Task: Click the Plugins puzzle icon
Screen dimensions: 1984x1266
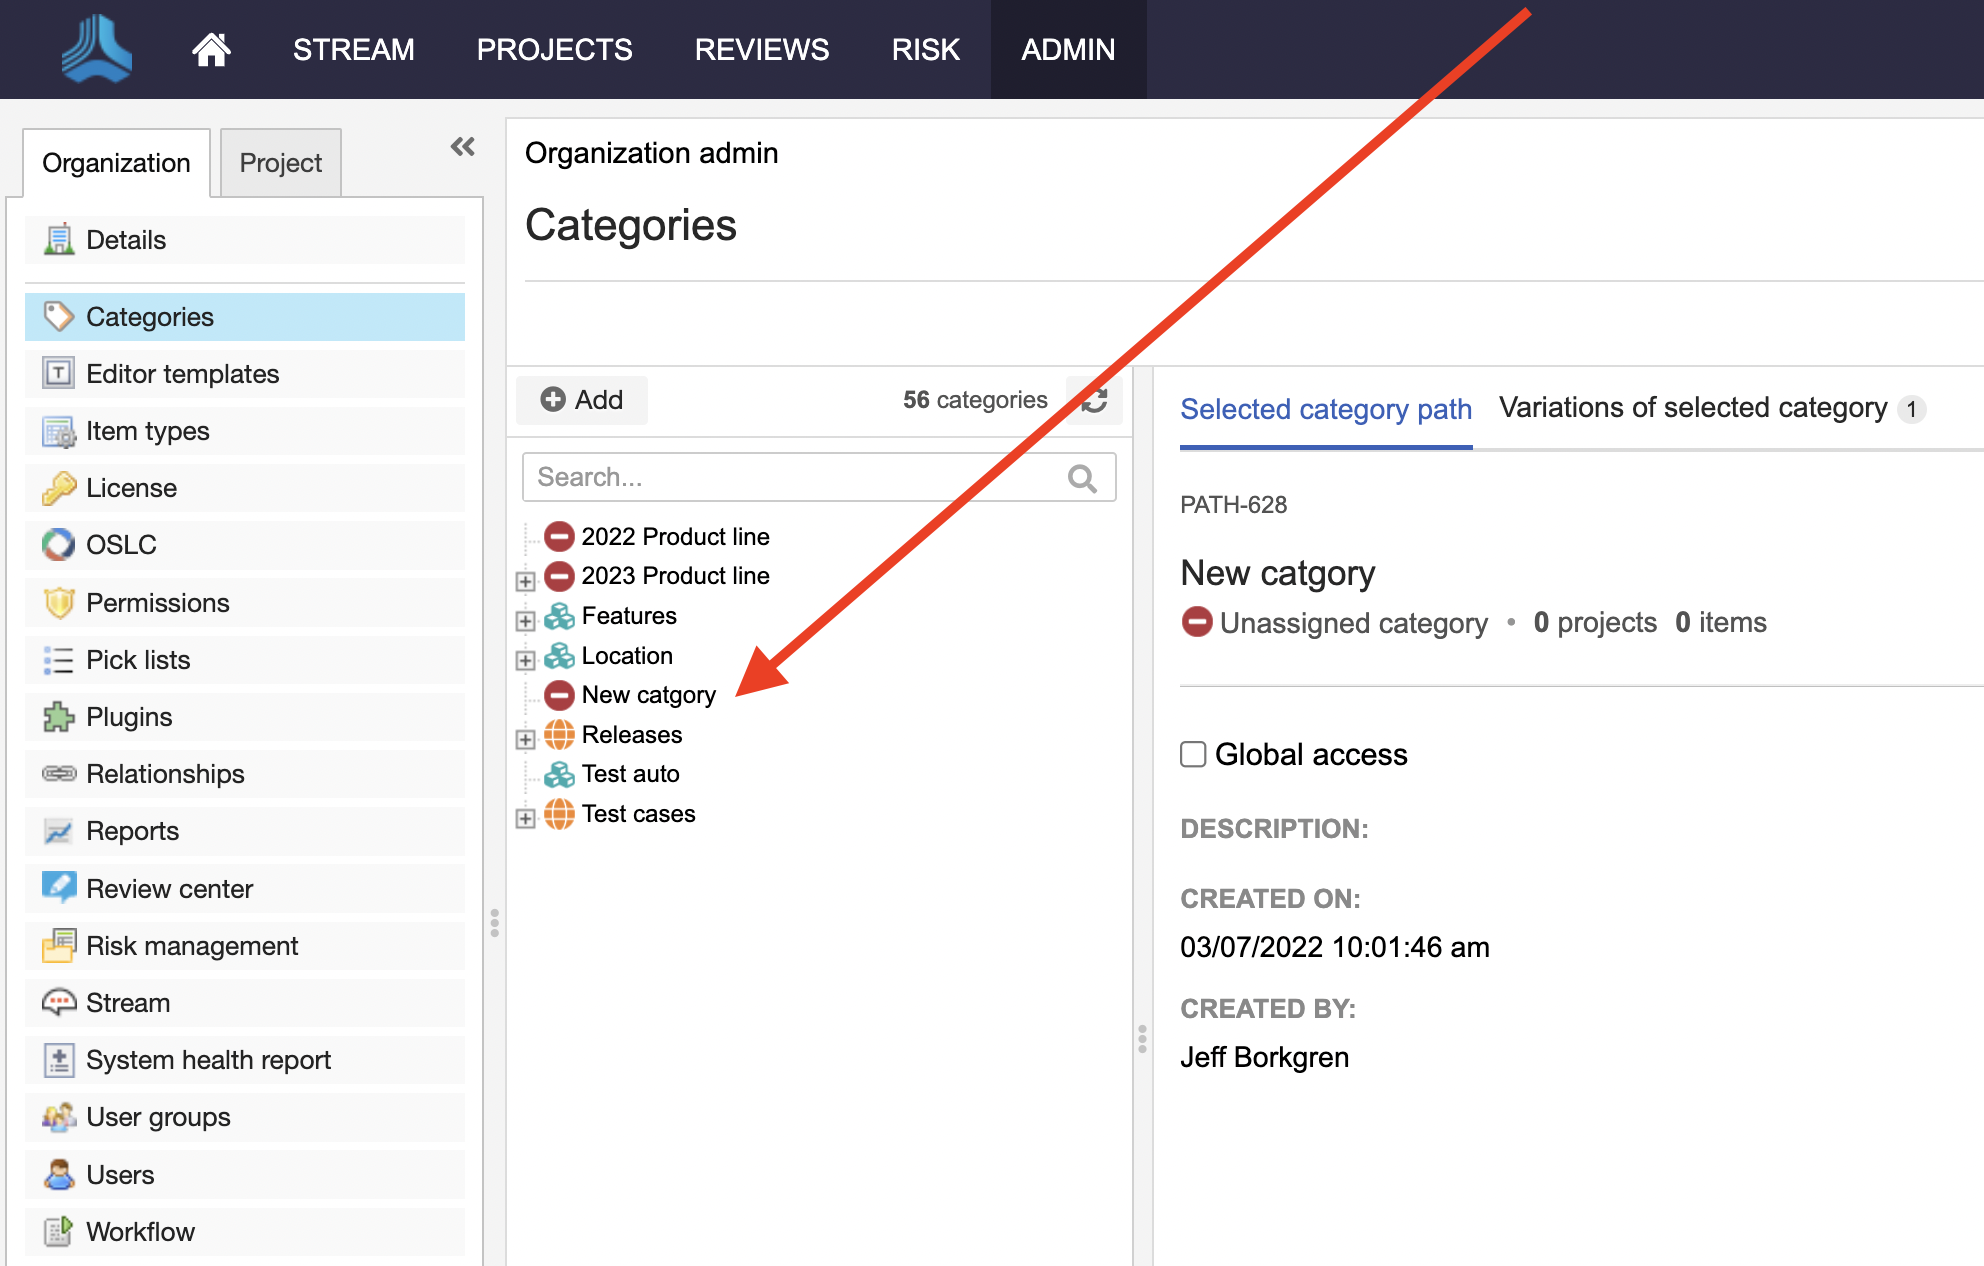Action: [x=59, y=717]
